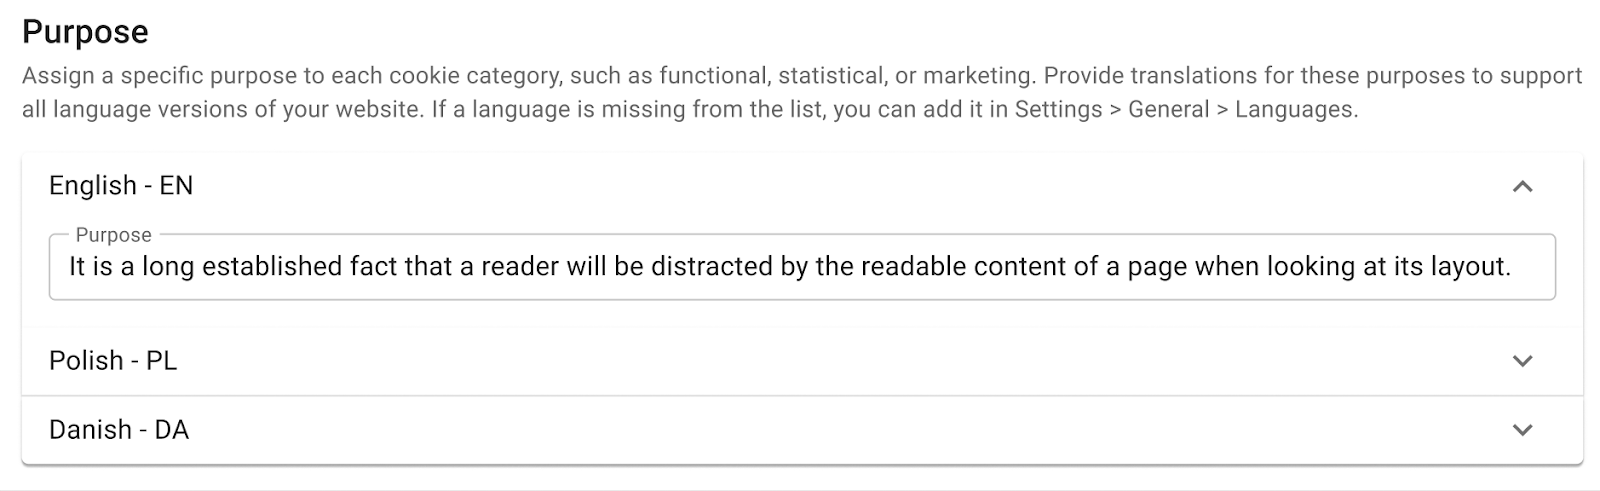Click the "Settings > General > Languages" text
Viewport: 1600px width, 491px height.
pos(1186,110)
